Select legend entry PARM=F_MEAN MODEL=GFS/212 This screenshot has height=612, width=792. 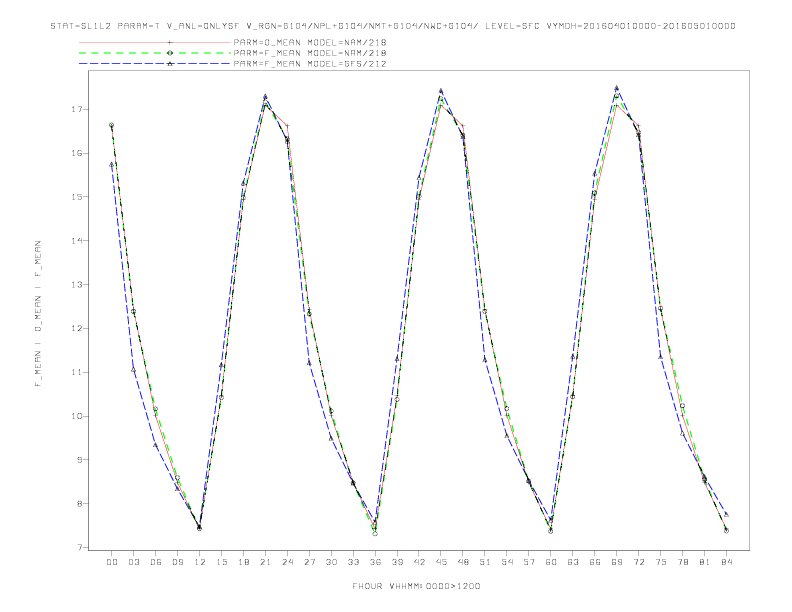(310, 64)
